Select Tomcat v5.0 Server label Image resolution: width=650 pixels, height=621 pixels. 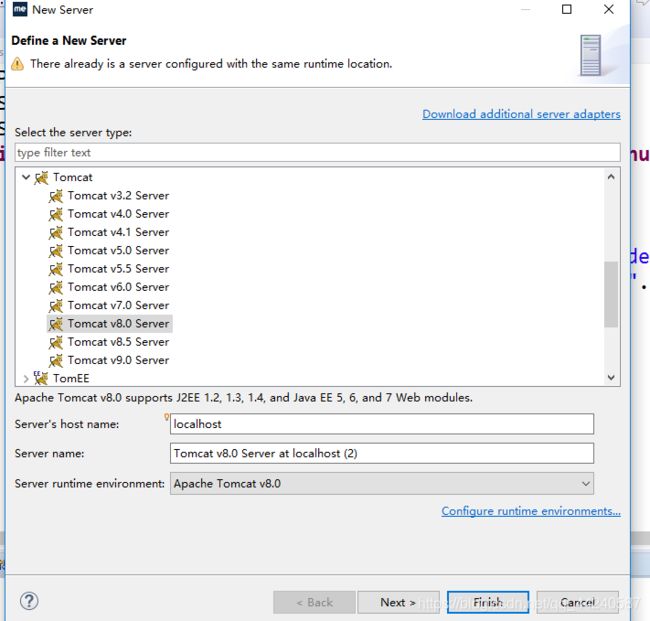point(118,250)
